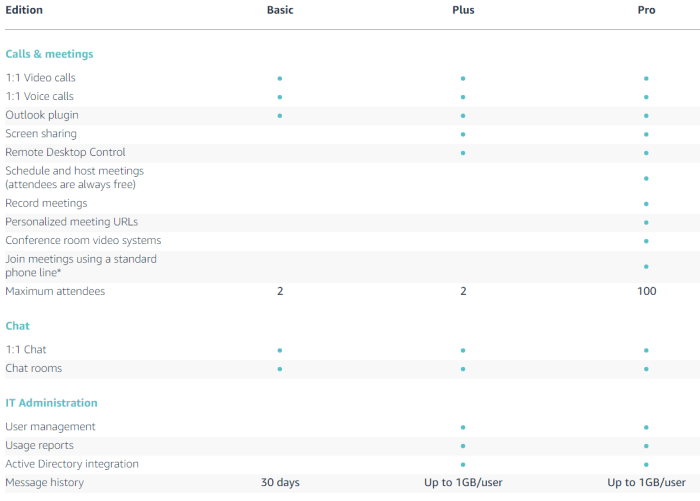Click the Pro dot for Record meetings

(x=647, y=204)
